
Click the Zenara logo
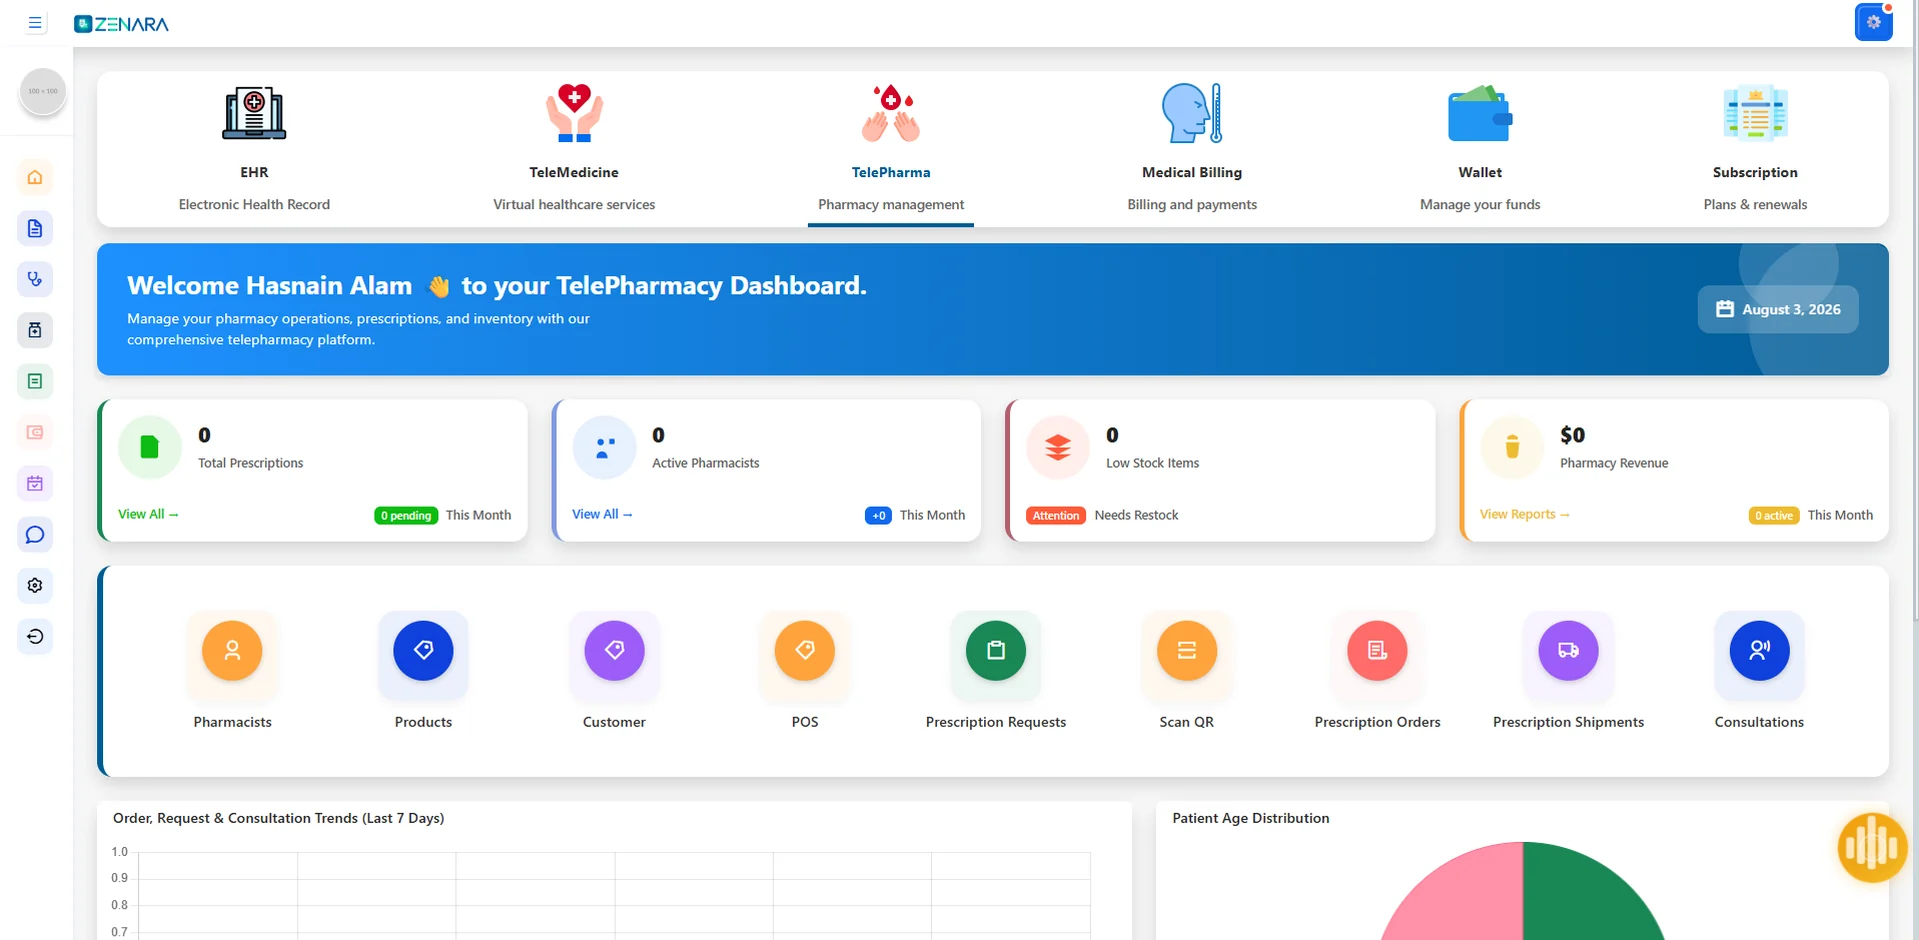point(122,24)
